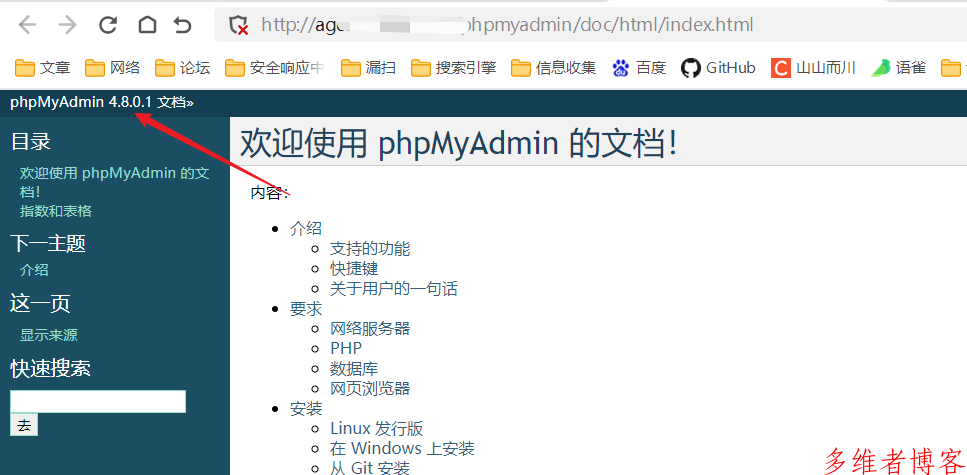
Task: Click the 下一主题 sidebar heading
Action: tap(47, 243)
